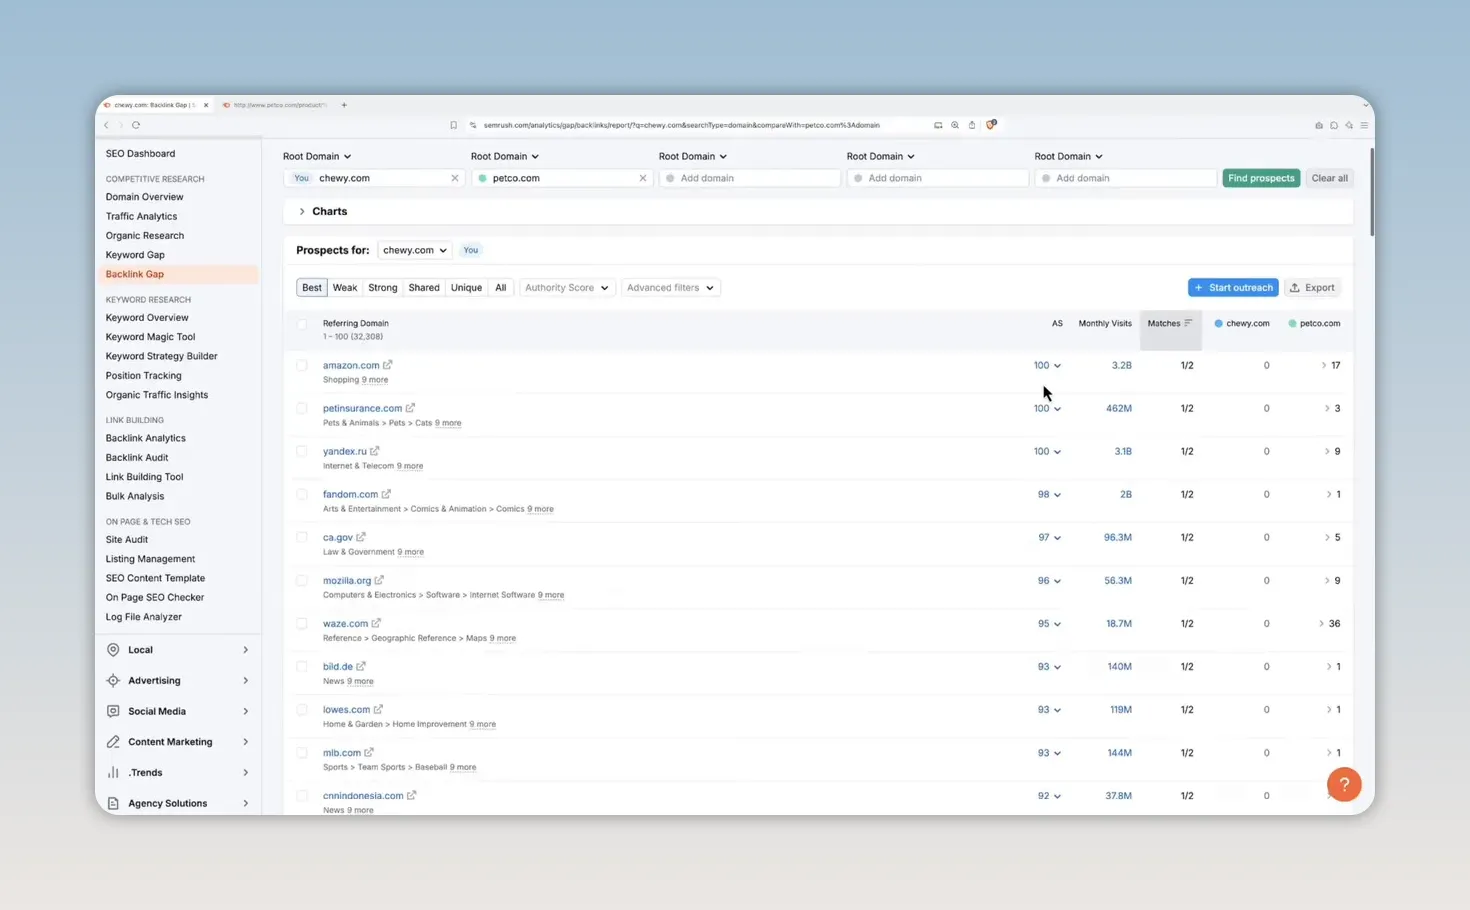Open external link icon next to mozilla.org
Image resolution: width=1470 pixels, height=910 pixels.
pyautogui.click(x=379, y=580)
